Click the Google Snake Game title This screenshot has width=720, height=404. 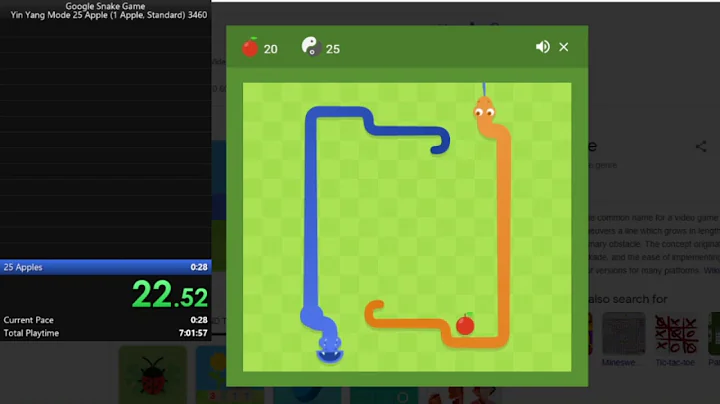point(105,6)
